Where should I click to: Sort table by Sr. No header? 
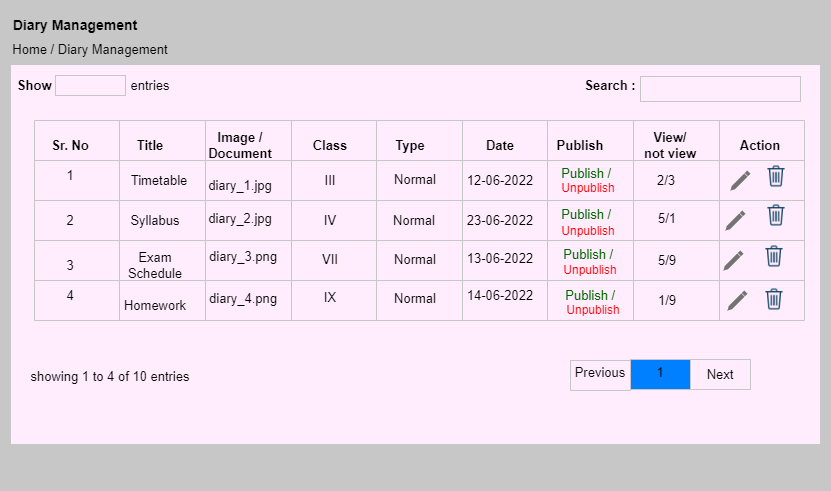(70, 145)
